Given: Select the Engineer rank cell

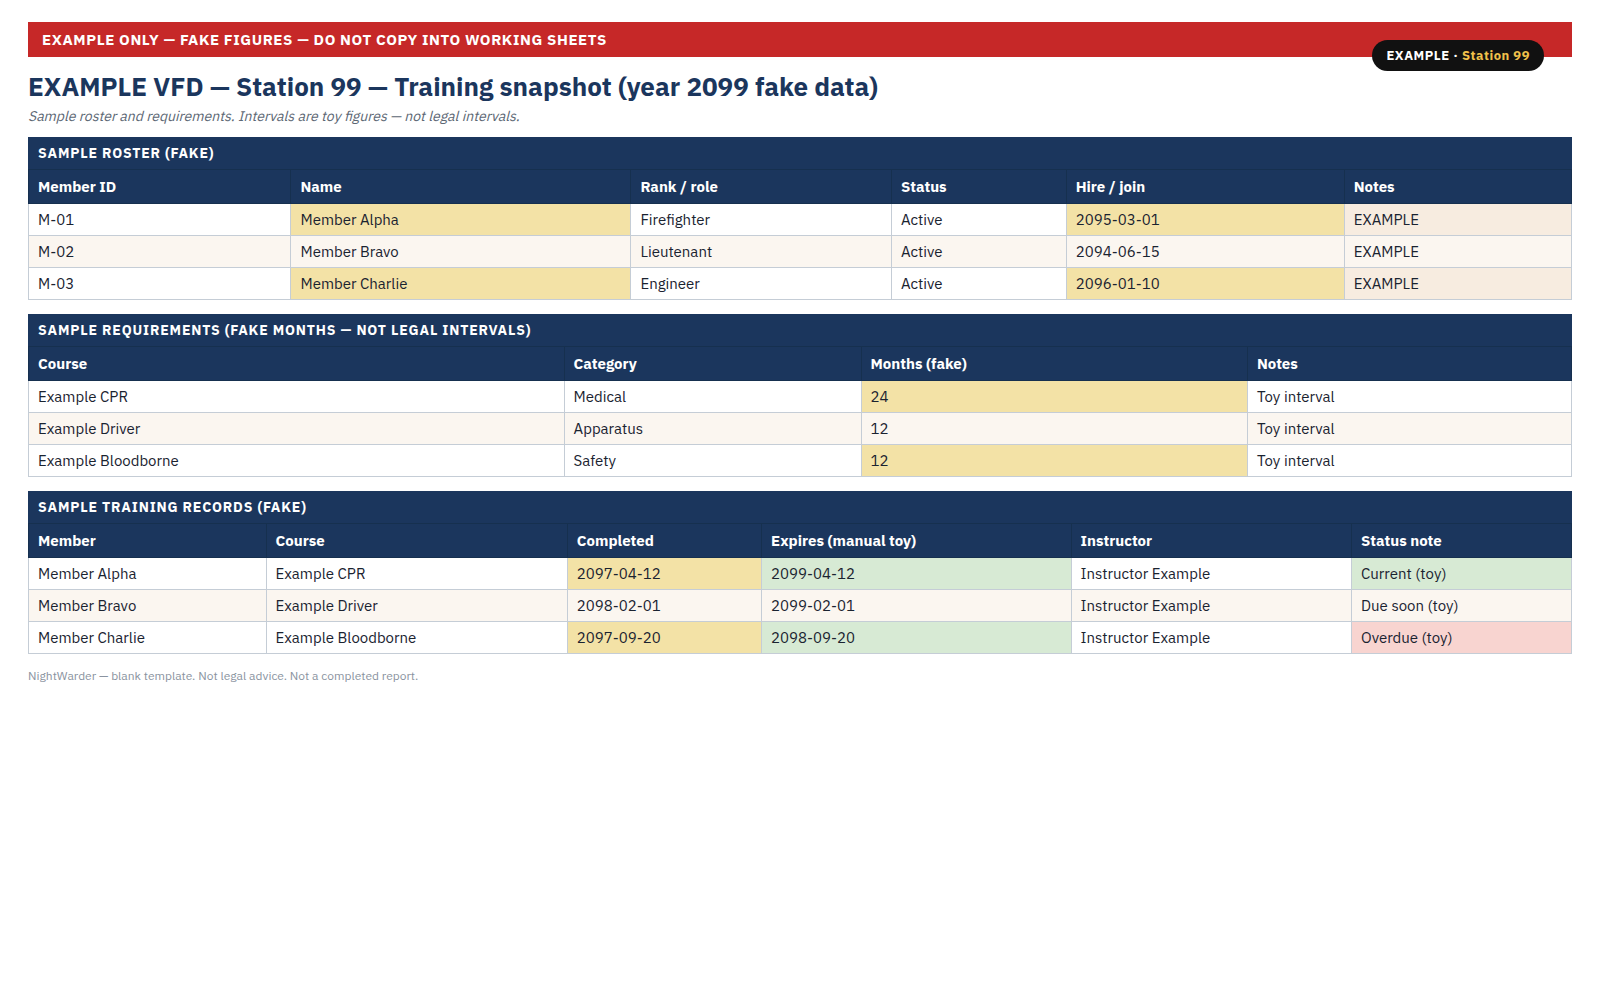Looking at the screenshot, I should click(761, 284).
